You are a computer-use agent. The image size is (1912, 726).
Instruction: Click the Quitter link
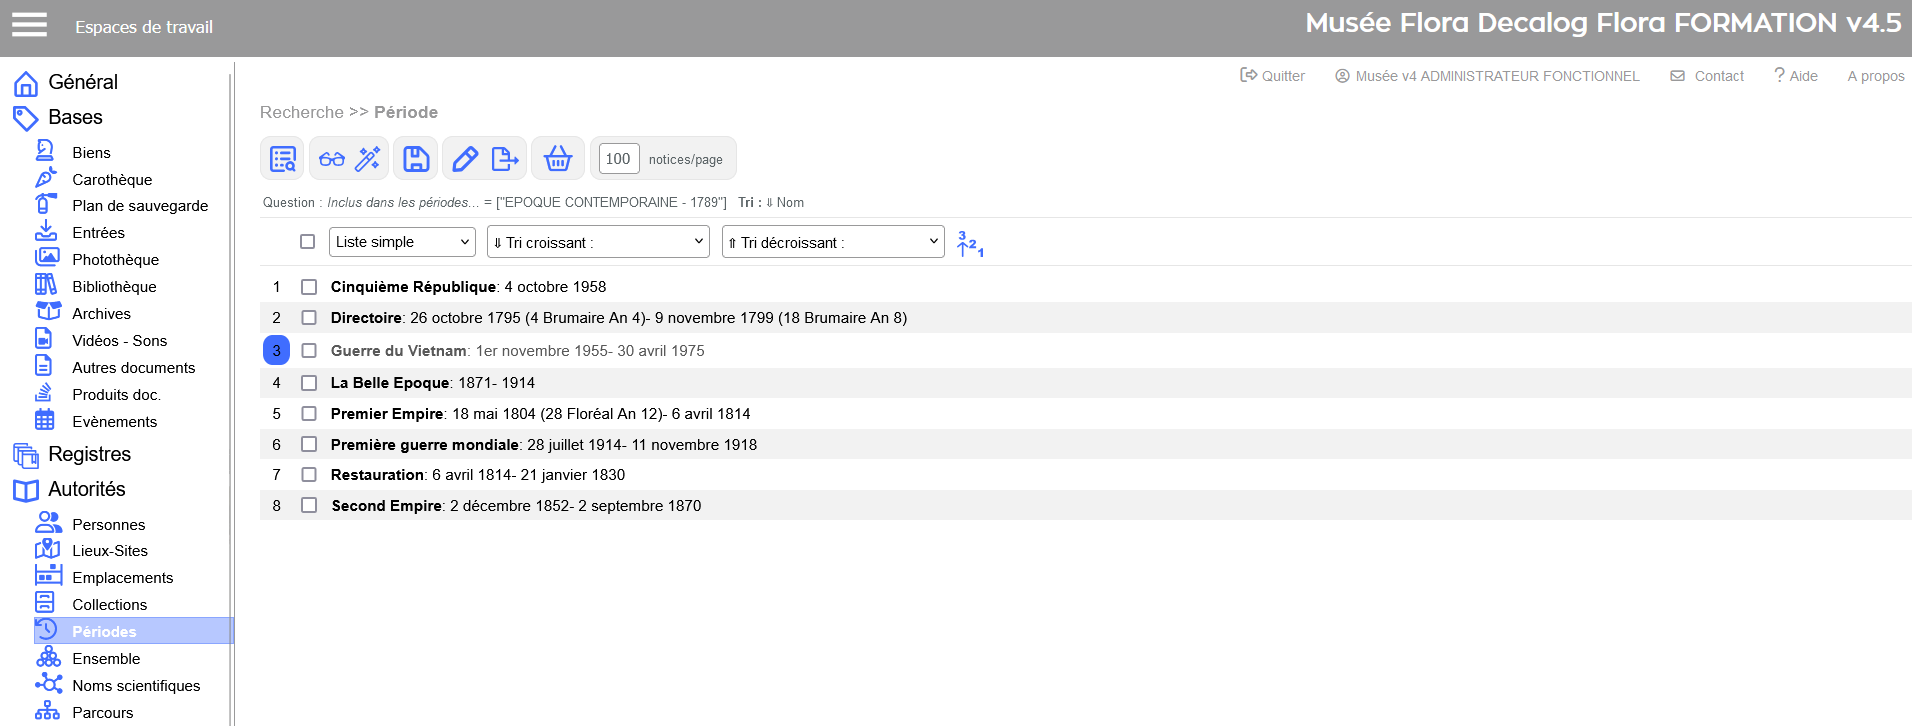pos(1273,76)
